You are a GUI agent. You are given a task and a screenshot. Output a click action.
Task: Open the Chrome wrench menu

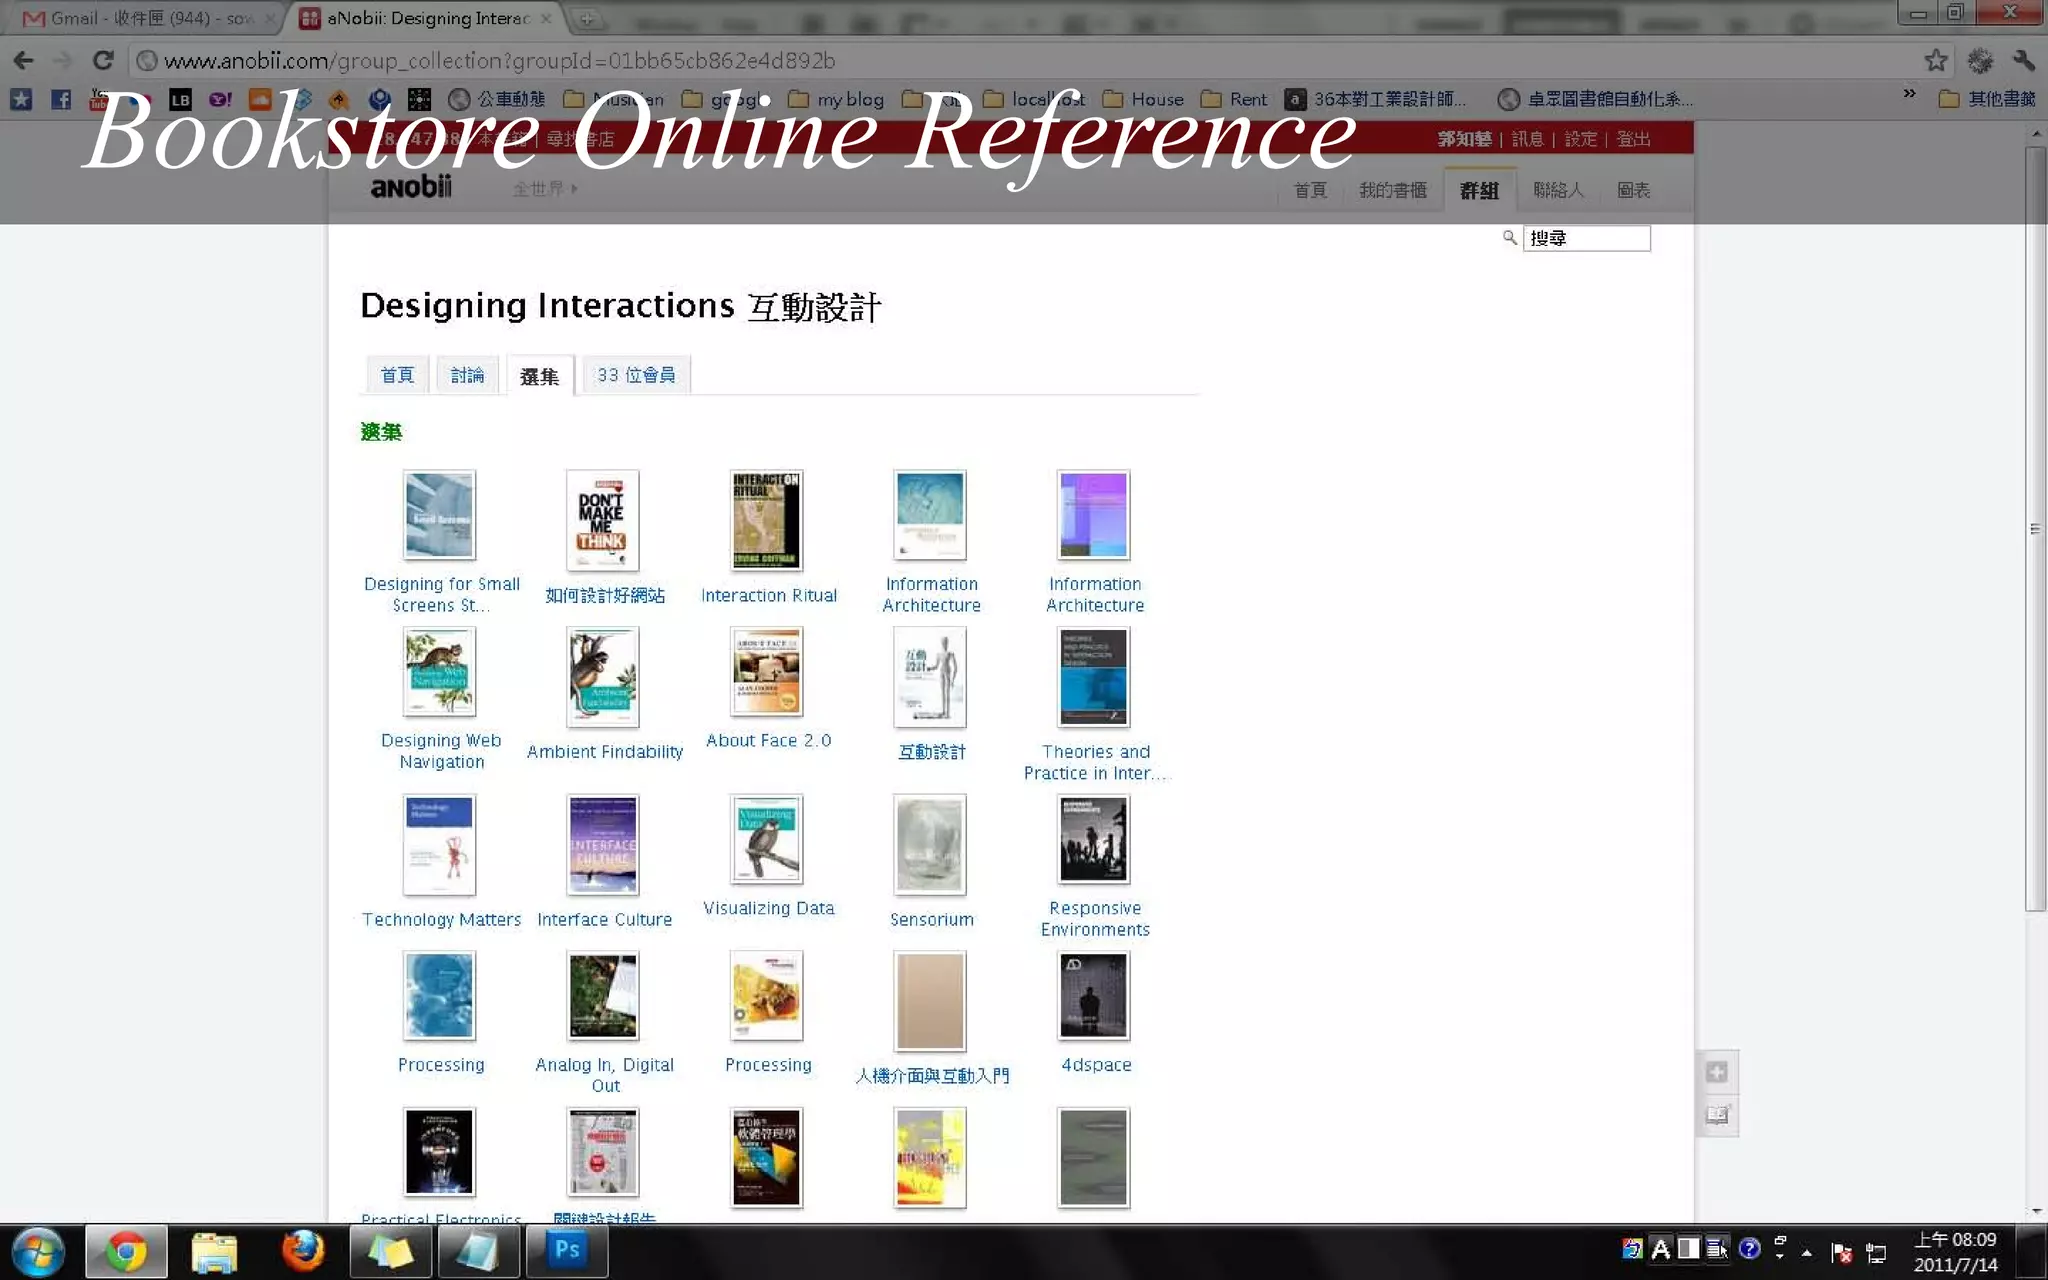click(2024, 61)
